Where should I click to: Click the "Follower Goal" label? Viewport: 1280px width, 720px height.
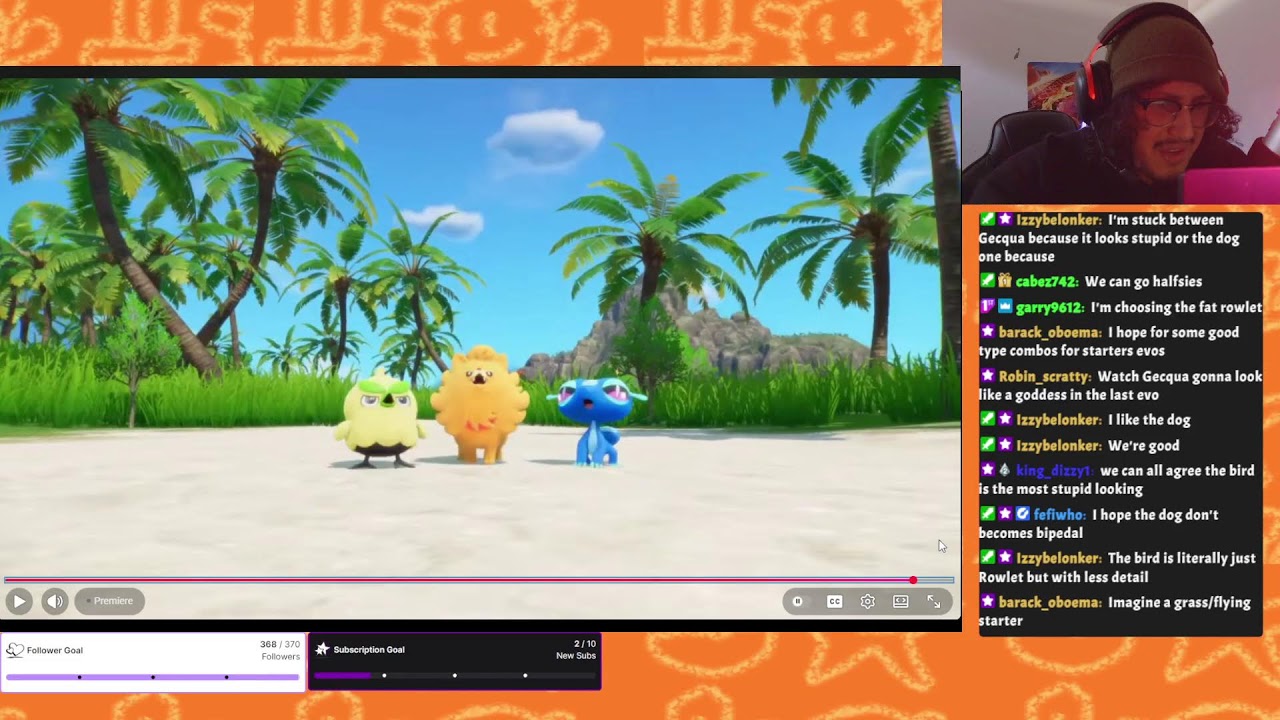coord(55,650)
